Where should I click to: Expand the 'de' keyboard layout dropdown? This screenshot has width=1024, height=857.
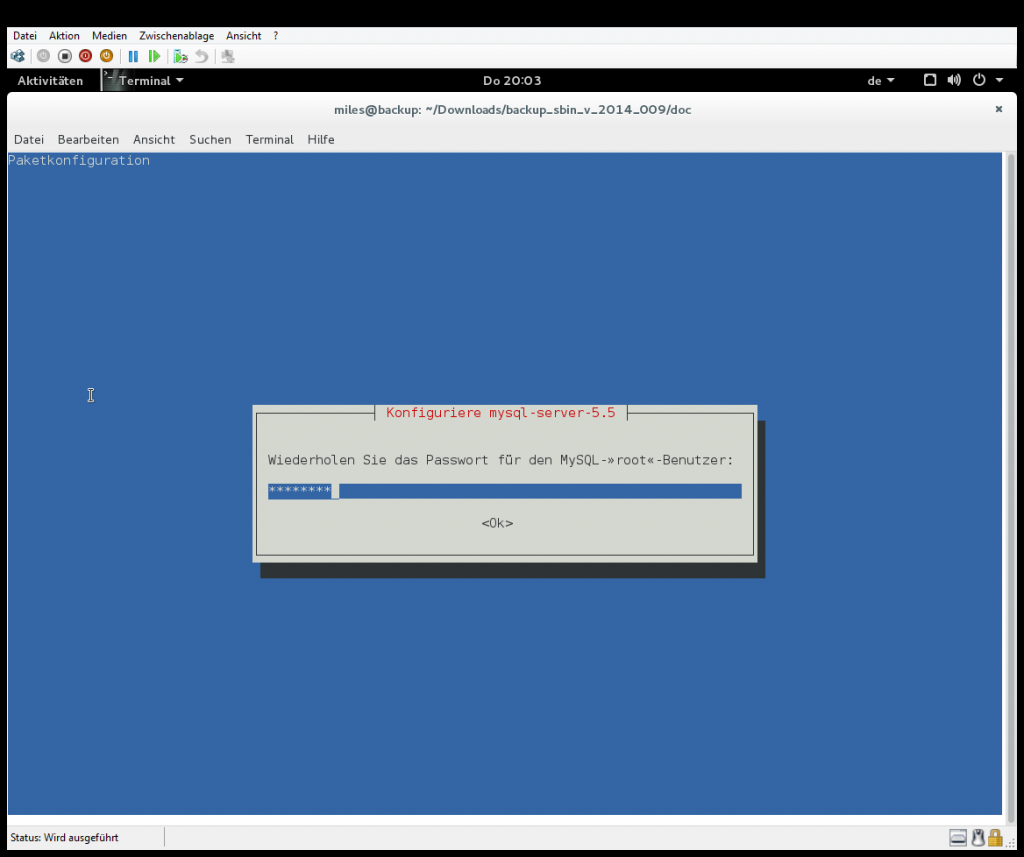click(880, 80)
